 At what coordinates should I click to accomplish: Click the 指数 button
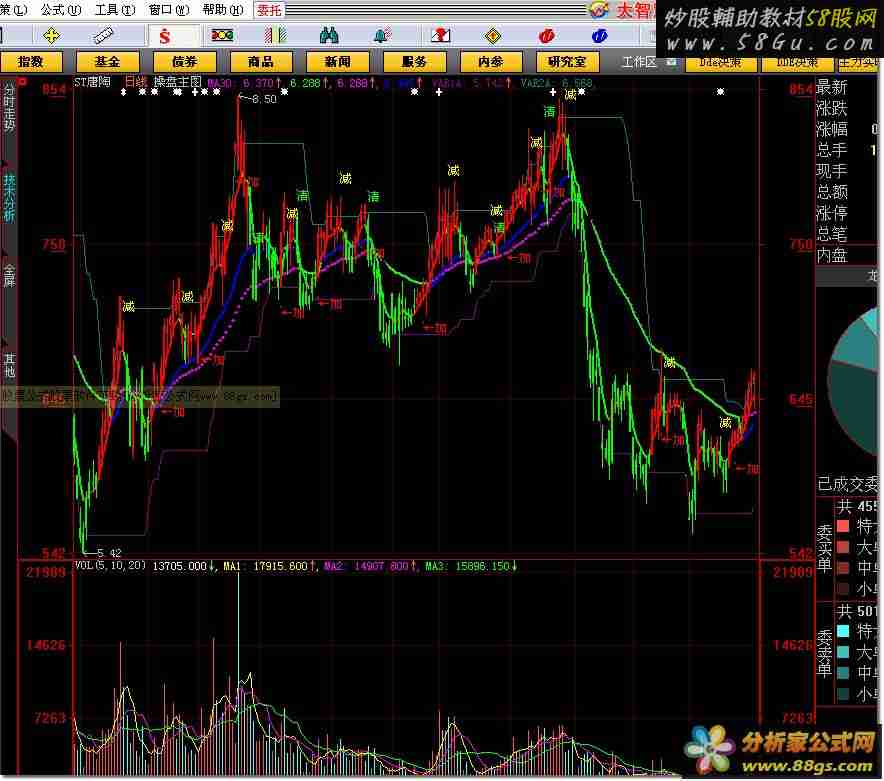31,61
